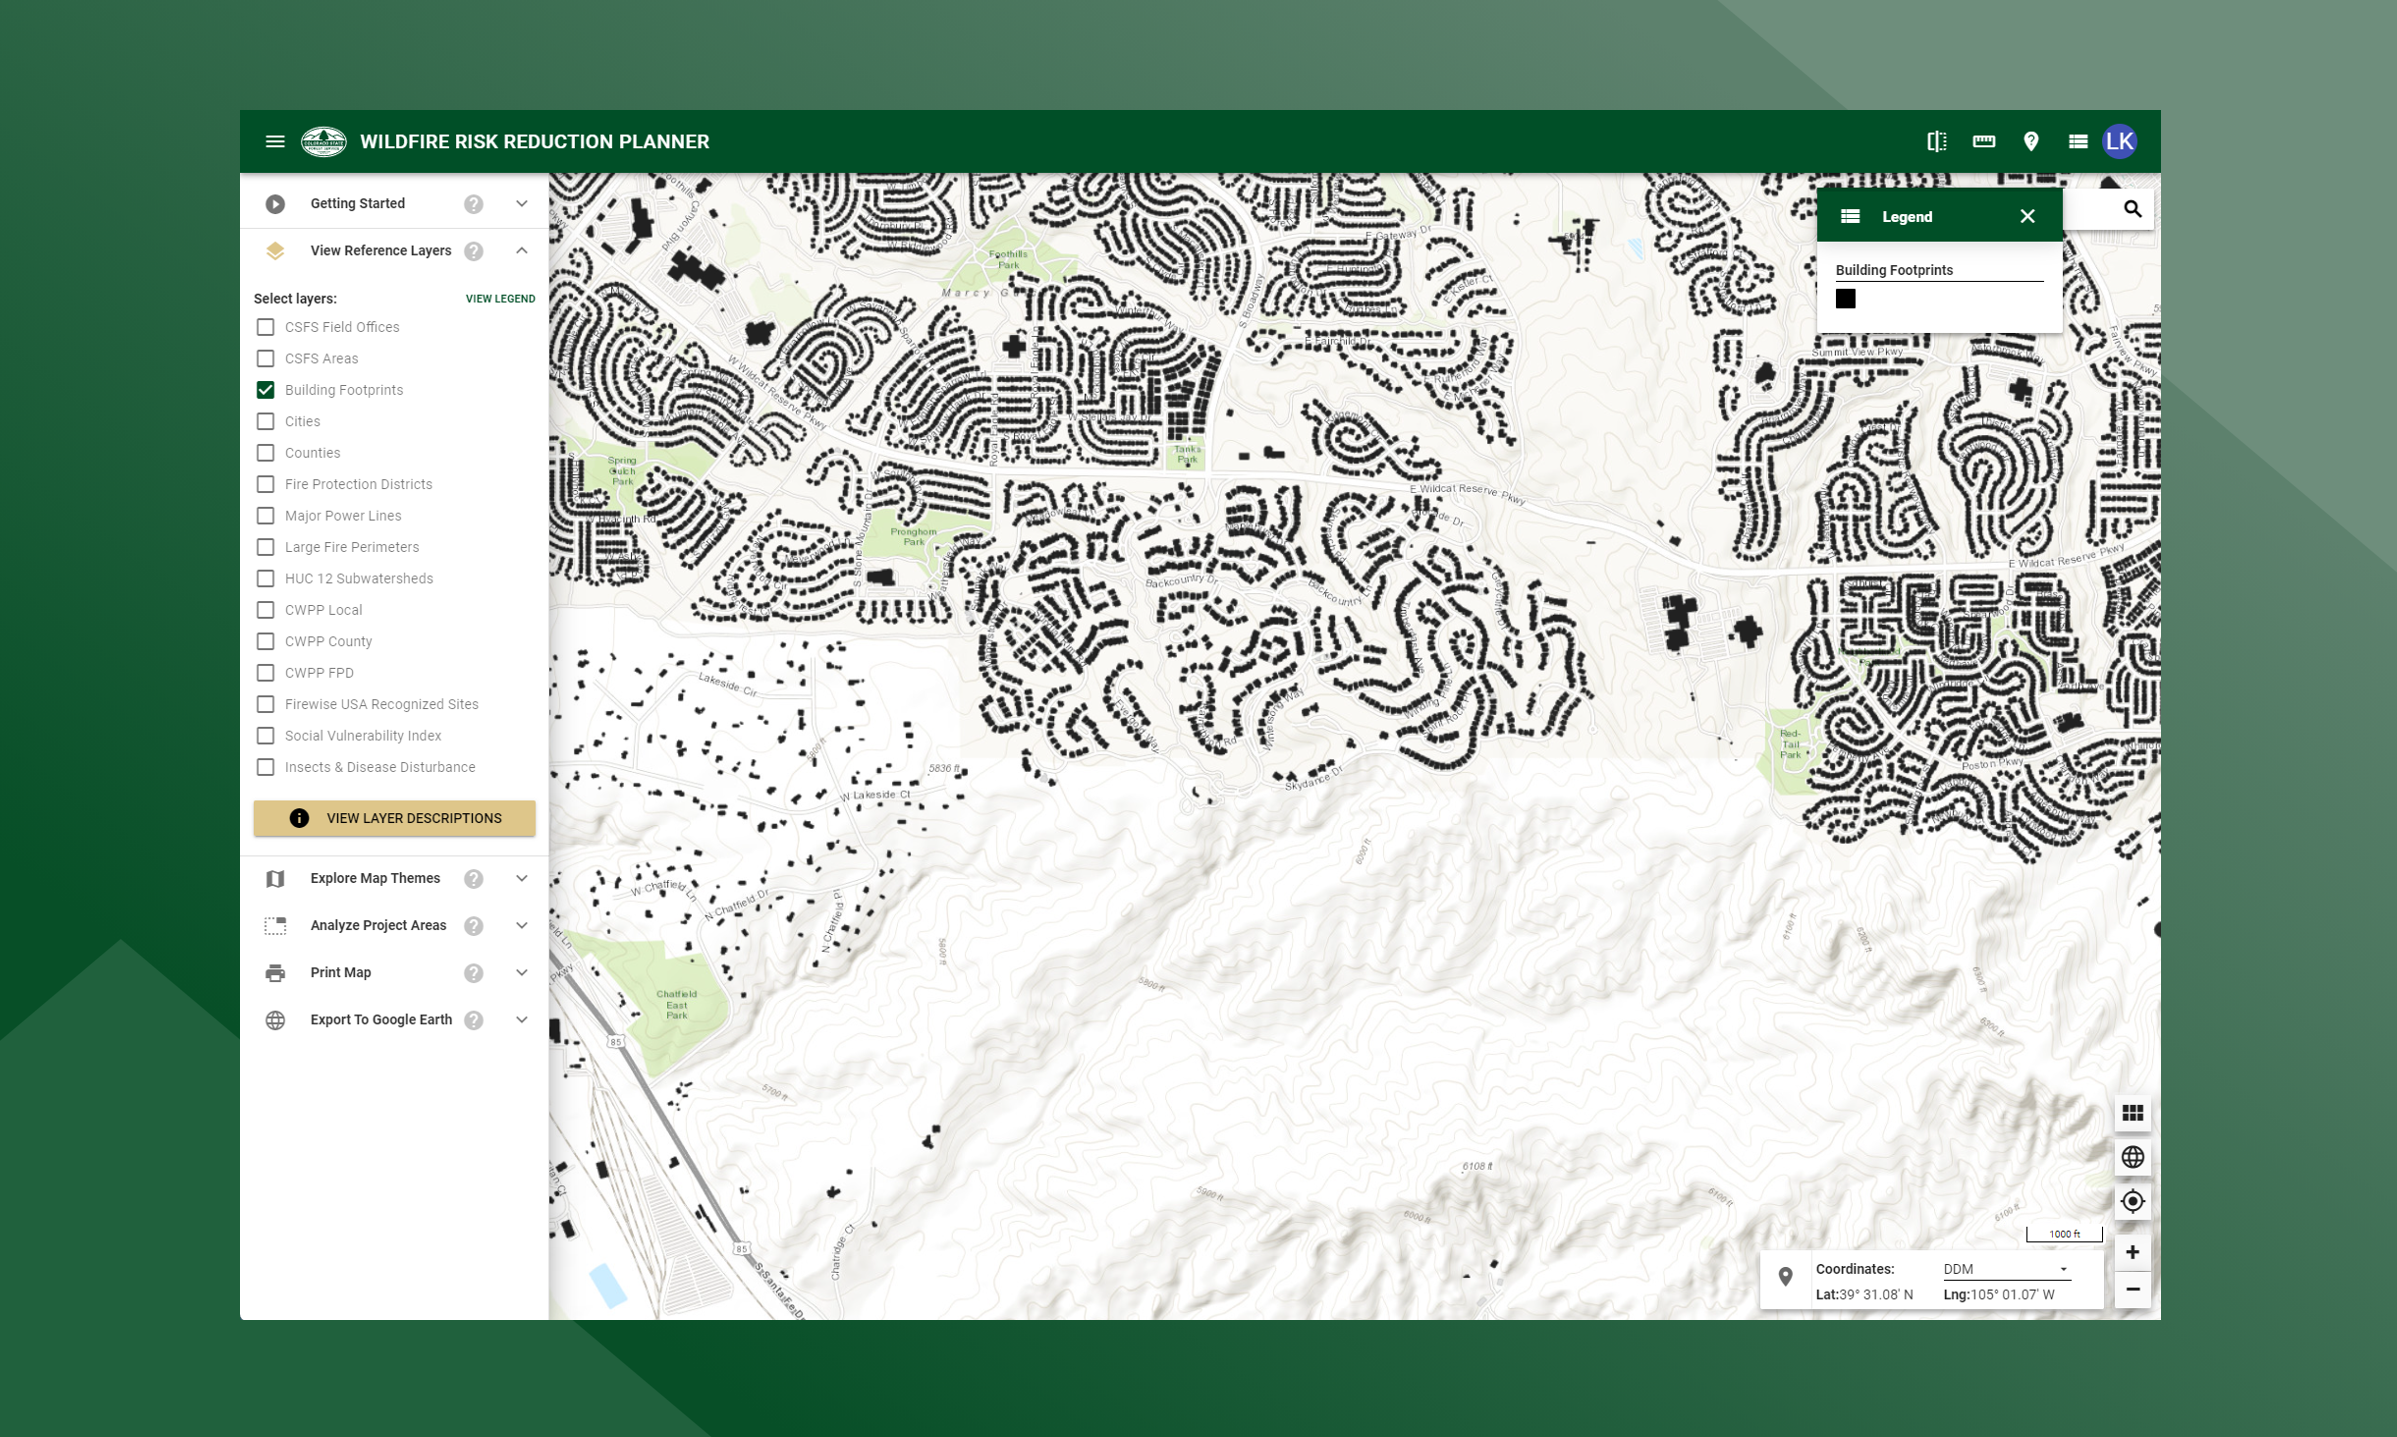Click the globe full-extent button
The width and height of the screenshot is (2397, 1437).
pos(2132,1157)
